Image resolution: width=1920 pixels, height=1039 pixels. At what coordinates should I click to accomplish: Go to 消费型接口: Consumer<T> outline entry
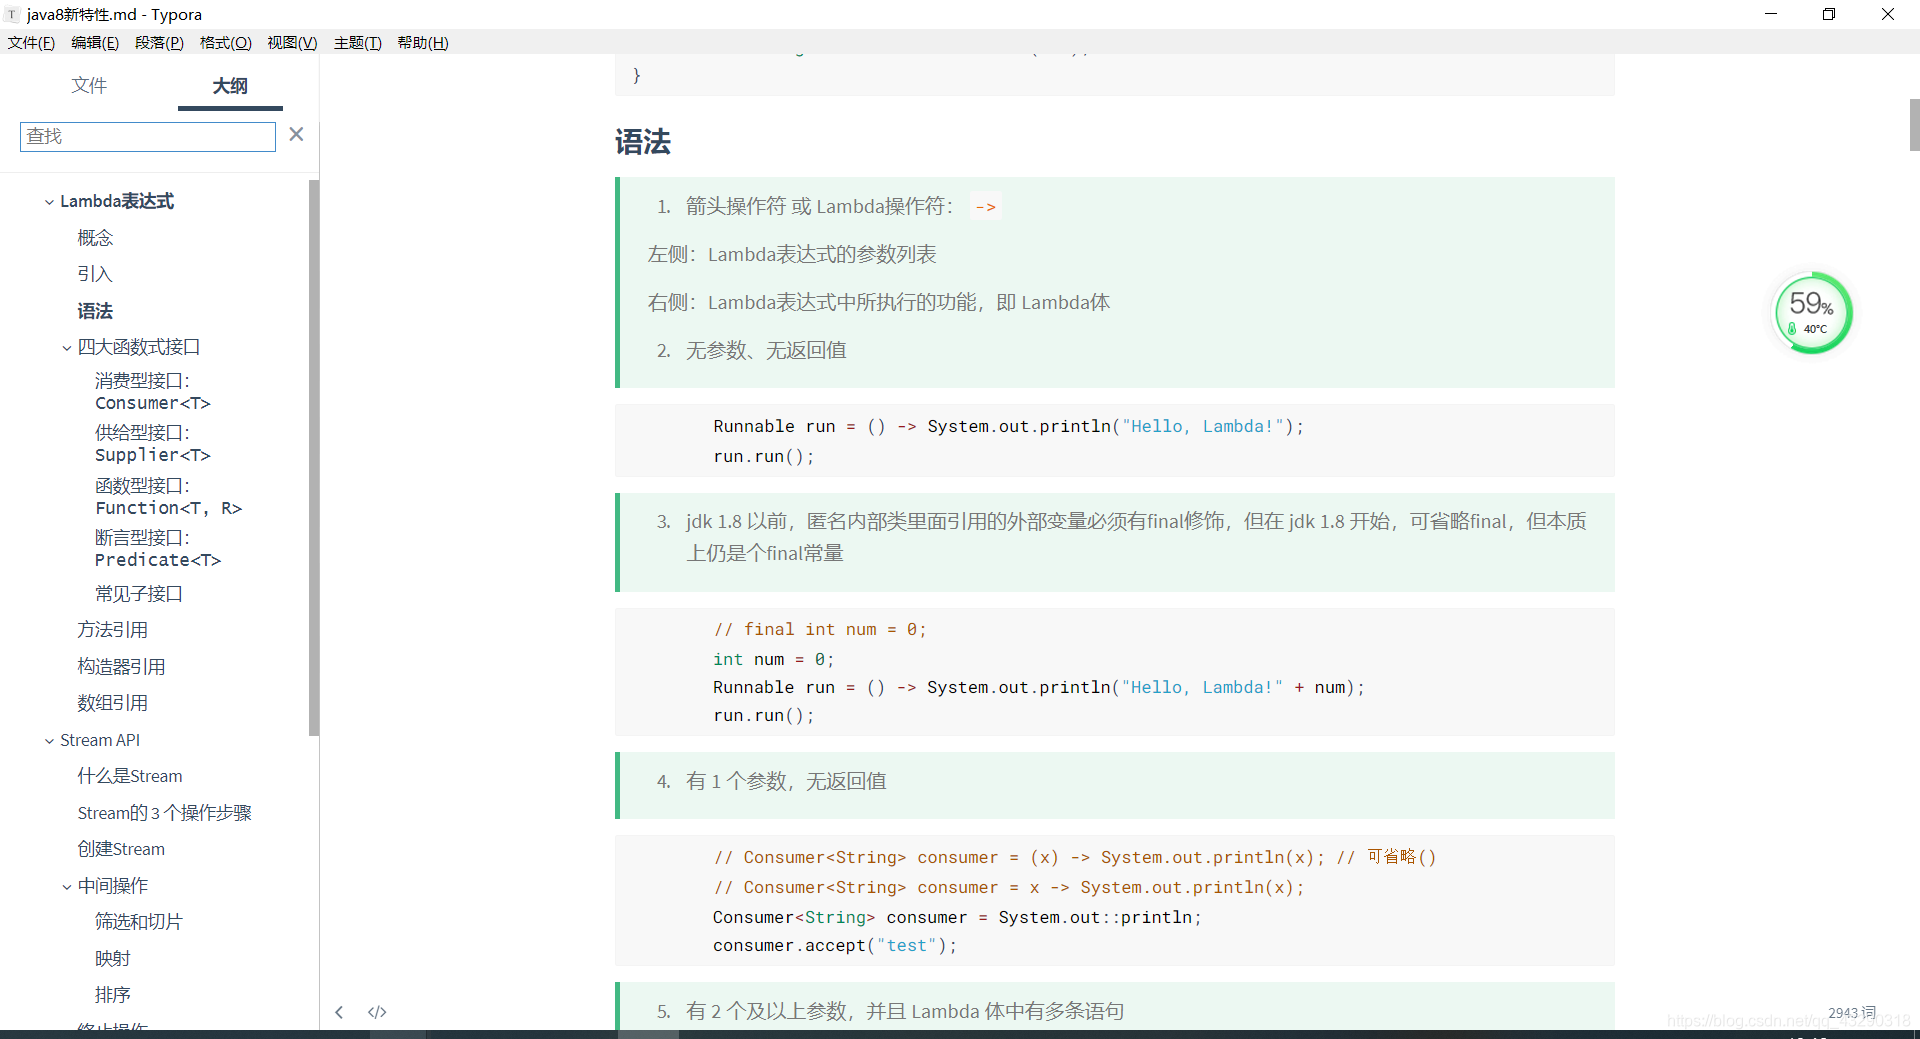coord(152,391)
